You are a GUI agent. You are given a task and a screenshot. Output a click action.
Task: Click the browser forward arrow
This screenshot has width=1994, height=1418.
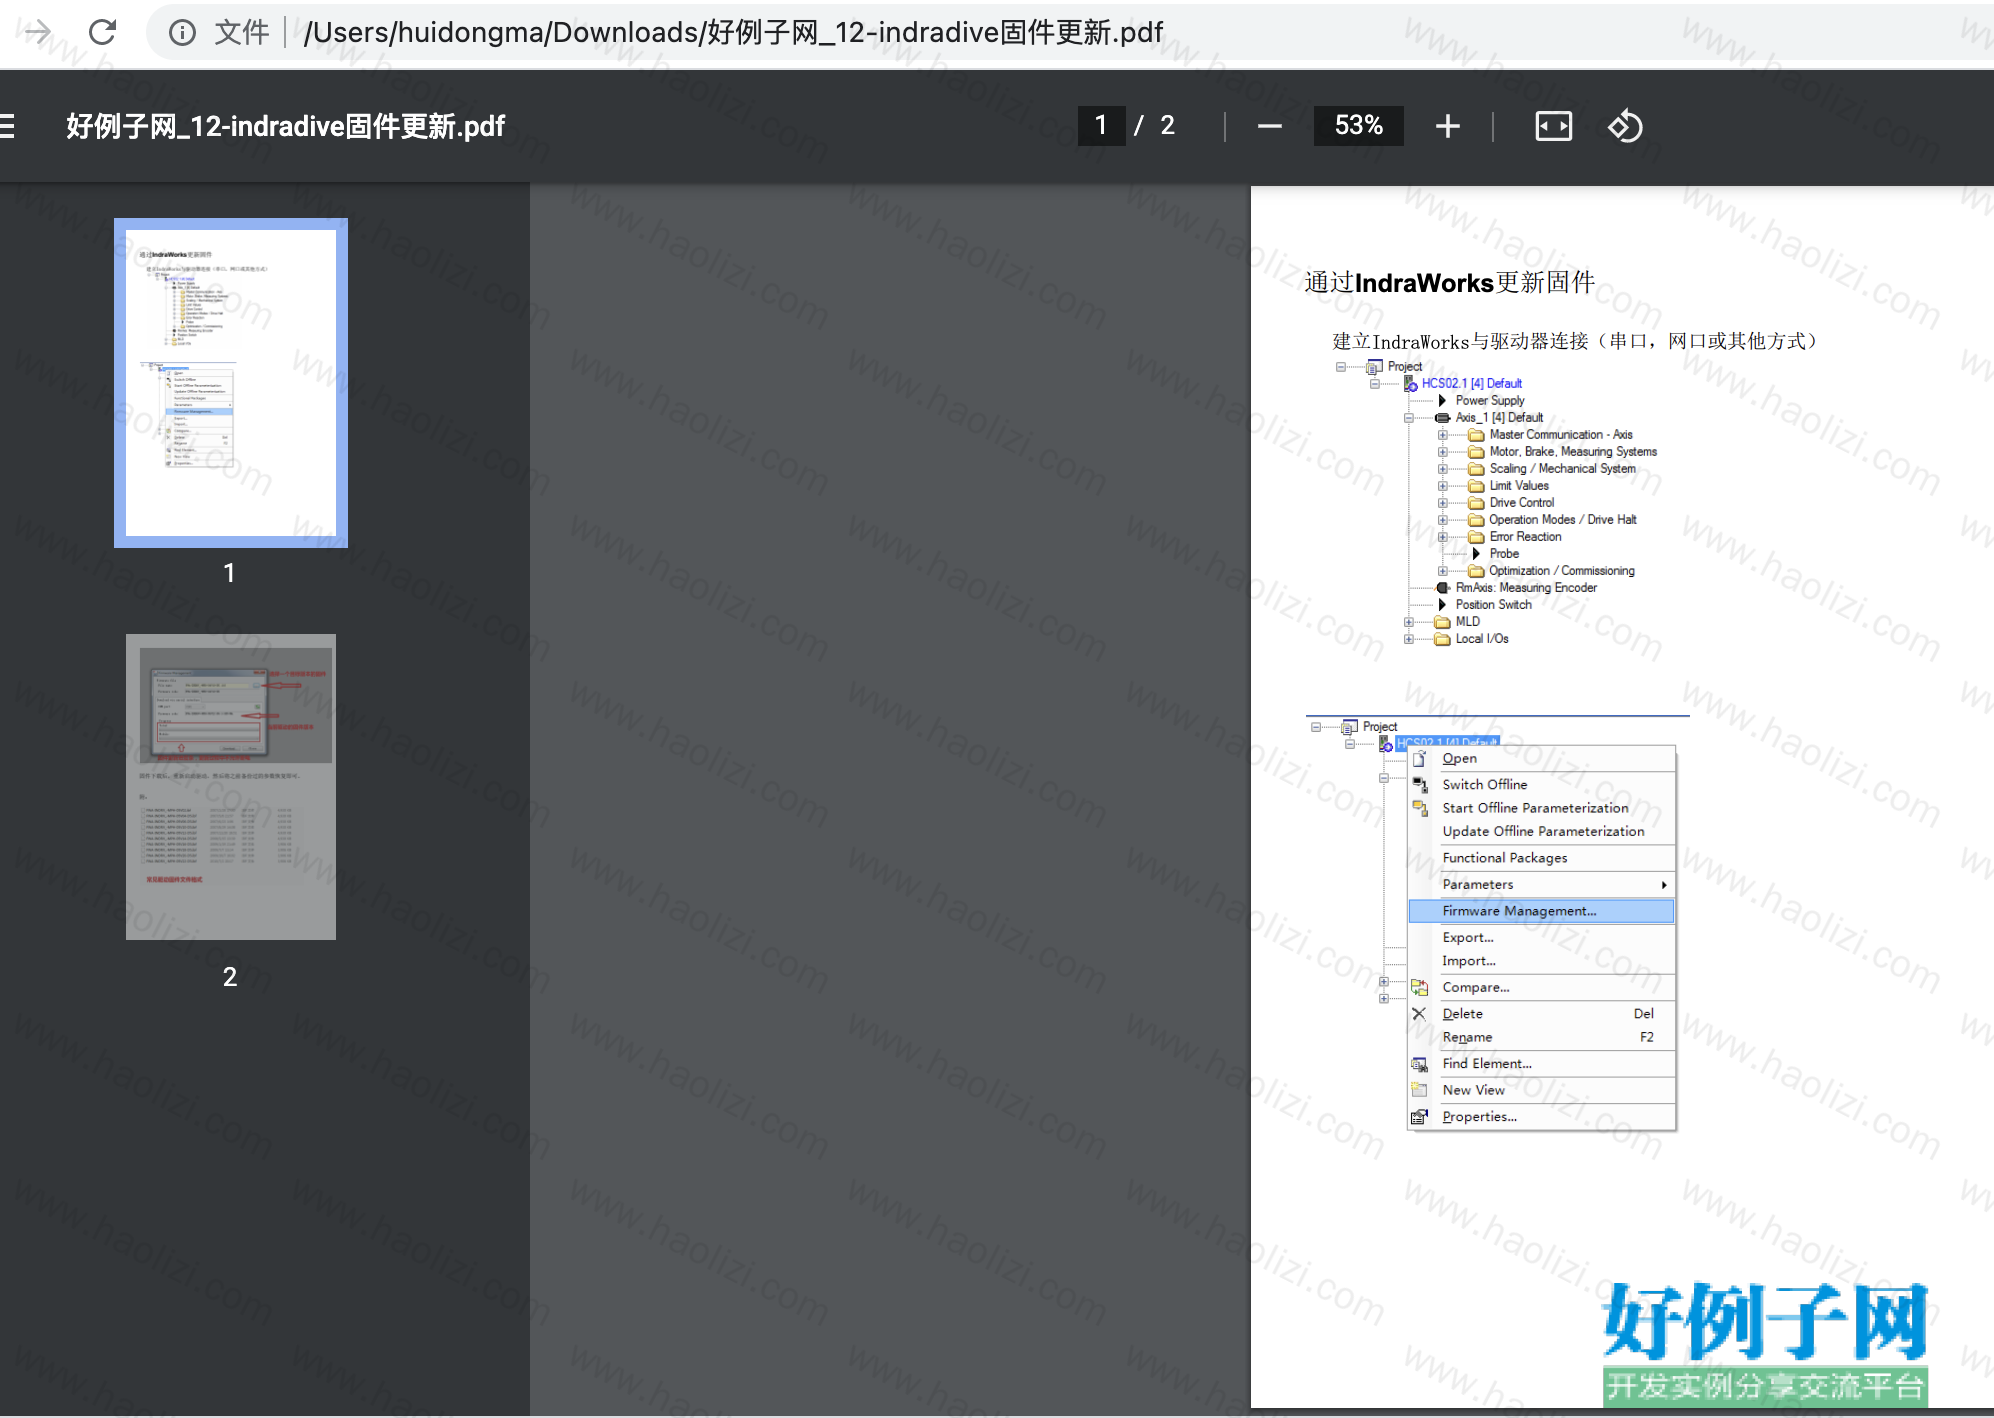tap(36, 32)
